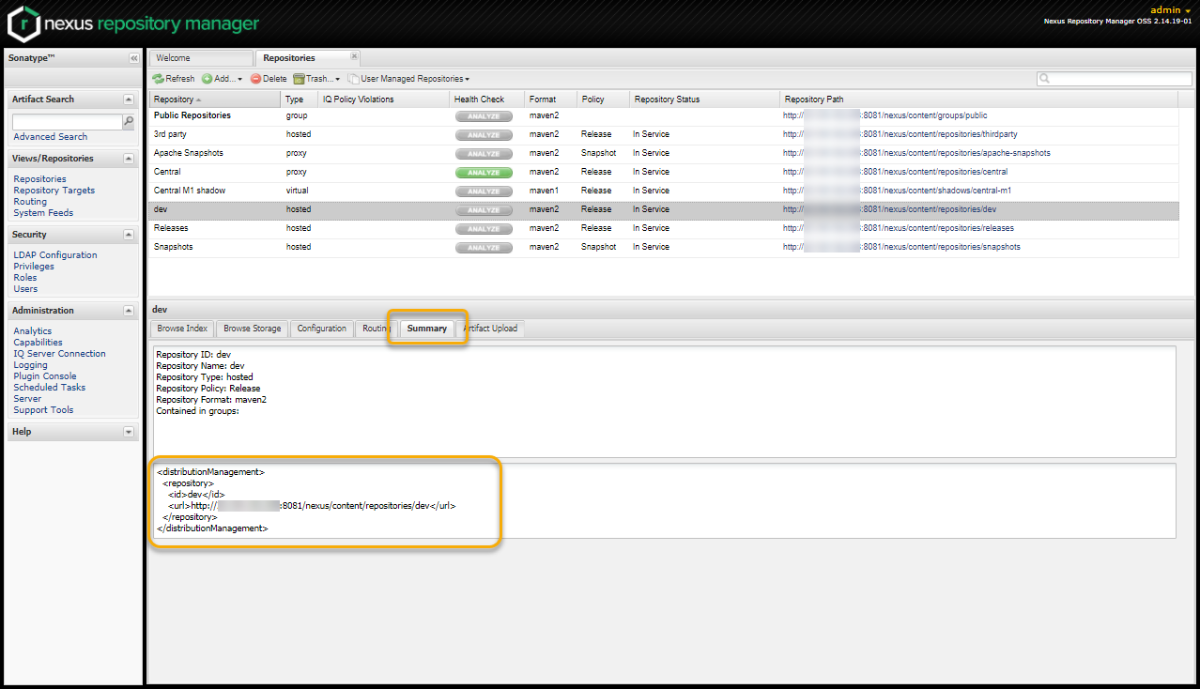Click Analyze for Snapshots repository
The width and height of the screenshot is (1200, 689).
tap(484, 247)
